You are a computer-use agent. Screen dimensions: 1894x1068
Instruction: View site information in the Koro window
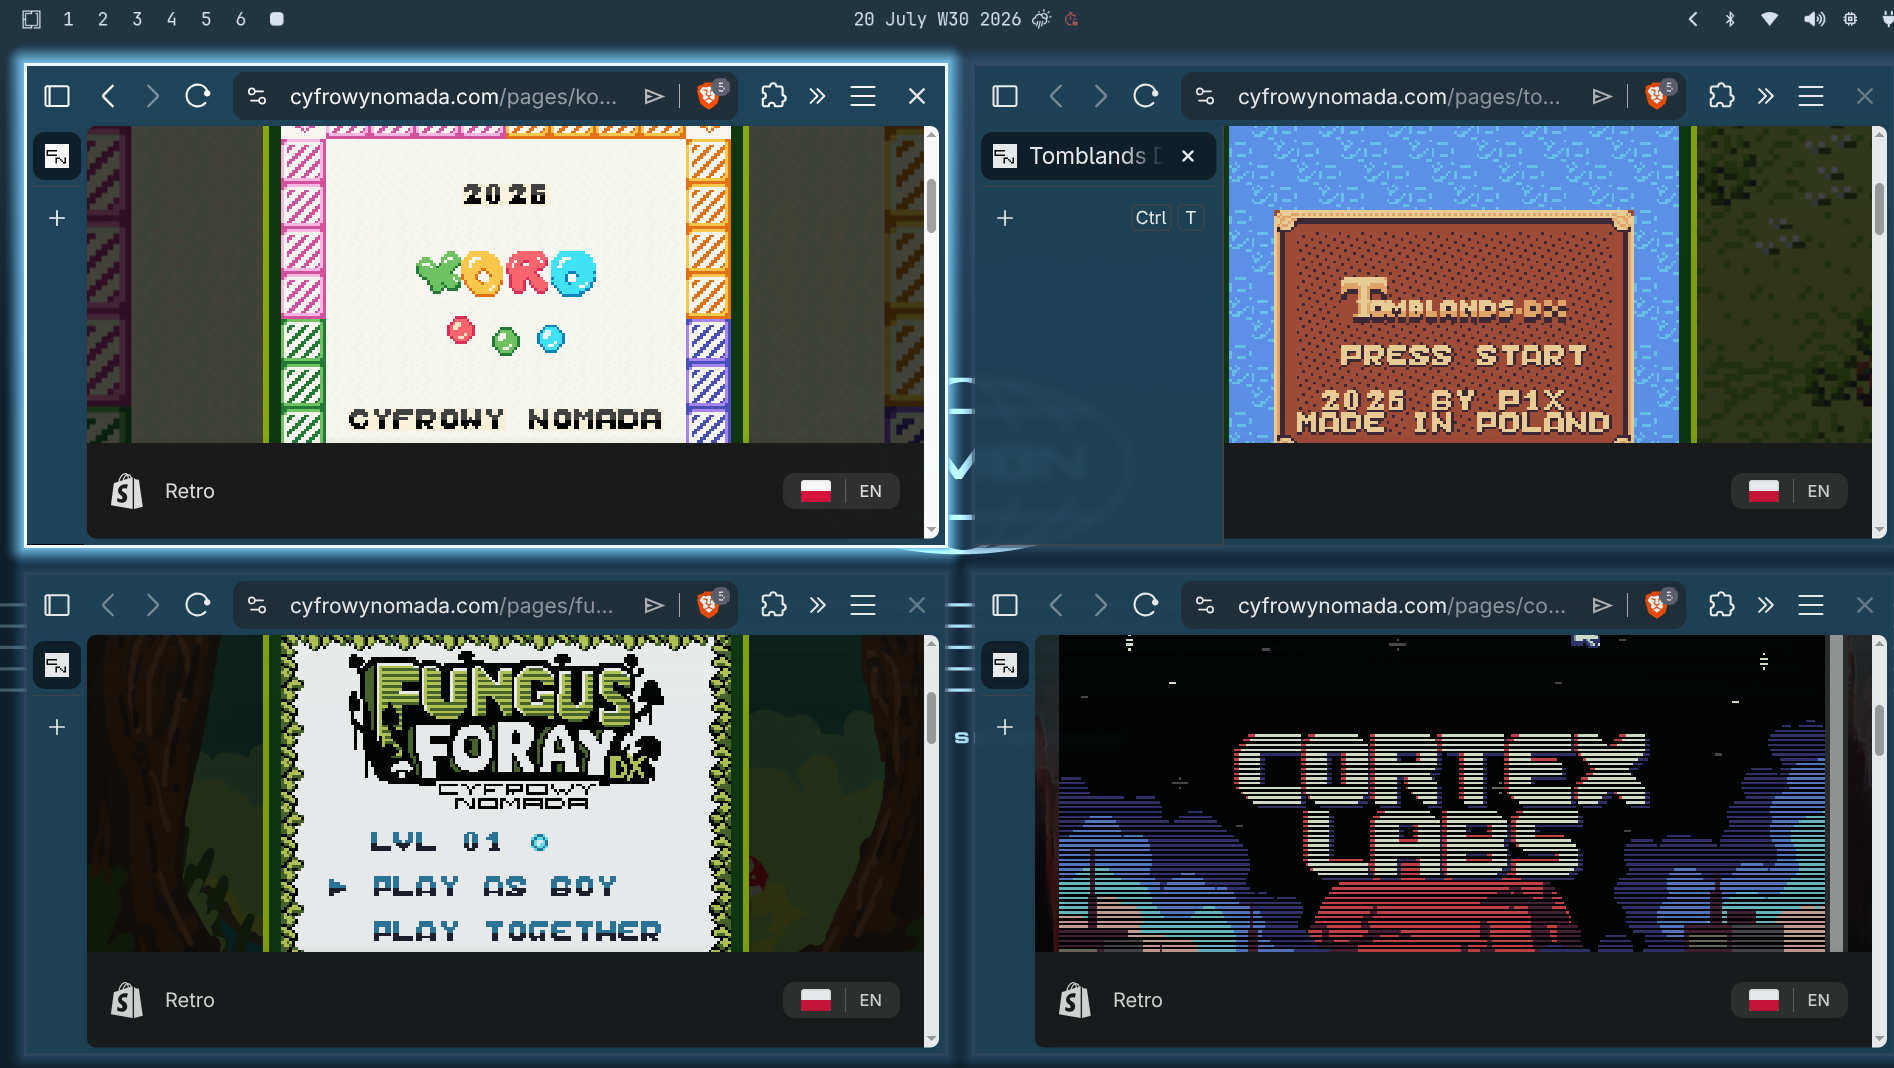click(257, 96)
